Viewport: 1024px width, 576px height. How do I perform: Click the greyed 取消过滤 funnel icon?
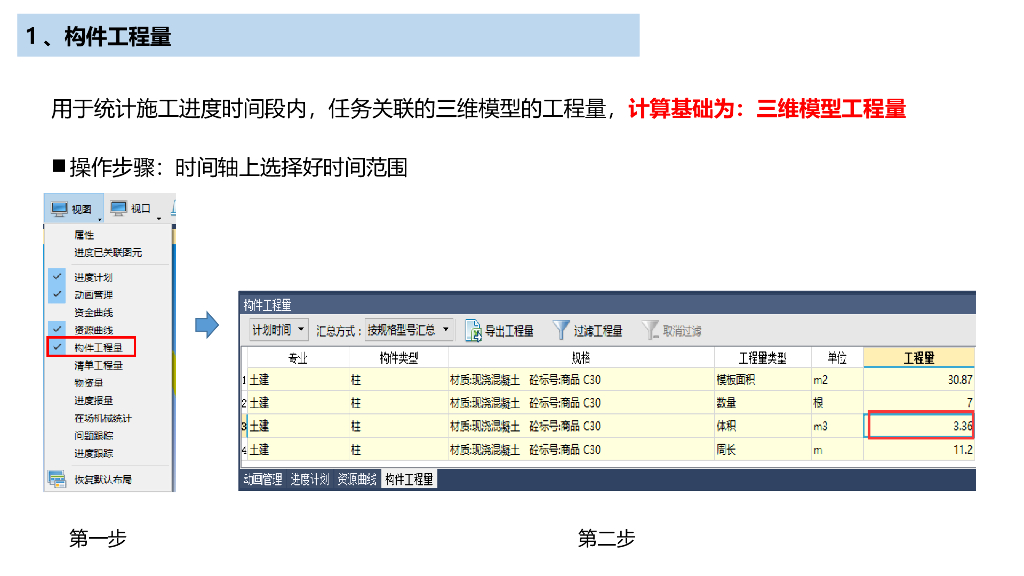(x=650, y=330)
